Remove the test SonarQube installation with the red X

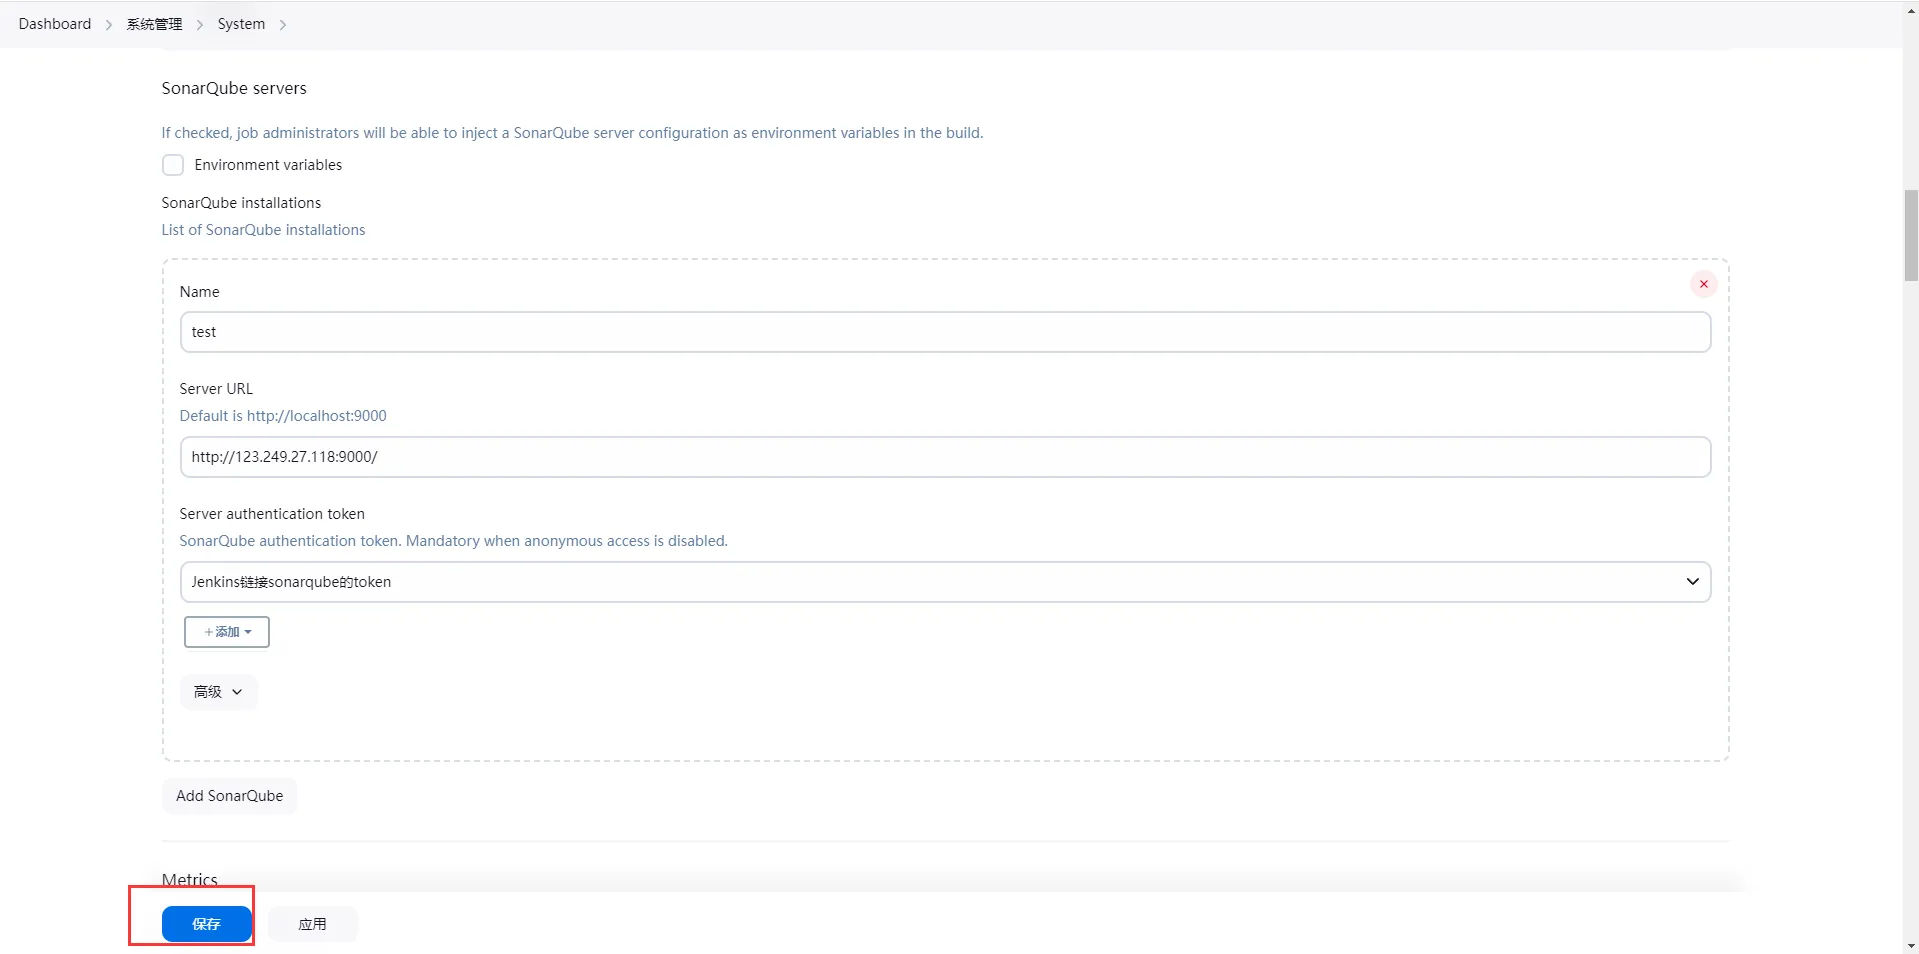click(1703, 284)
